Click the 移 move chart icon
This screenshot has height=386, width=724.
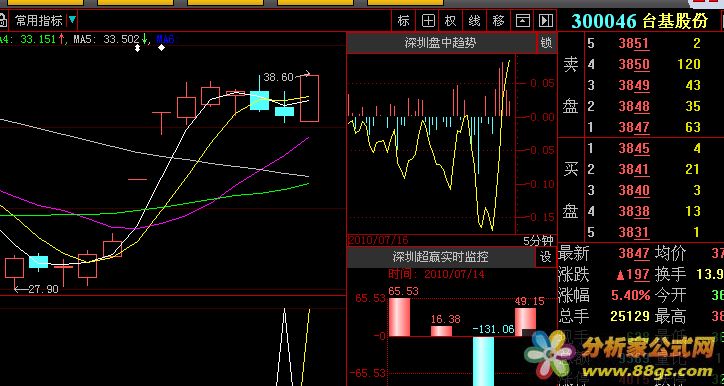(x=499, y=21)
